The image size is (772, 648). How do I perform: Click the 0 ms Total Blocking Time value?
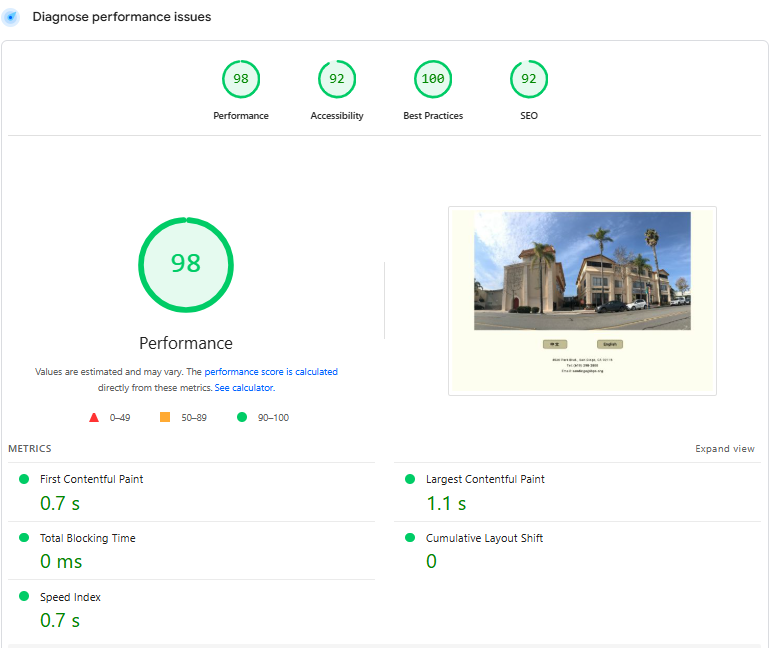pos(61,561)
